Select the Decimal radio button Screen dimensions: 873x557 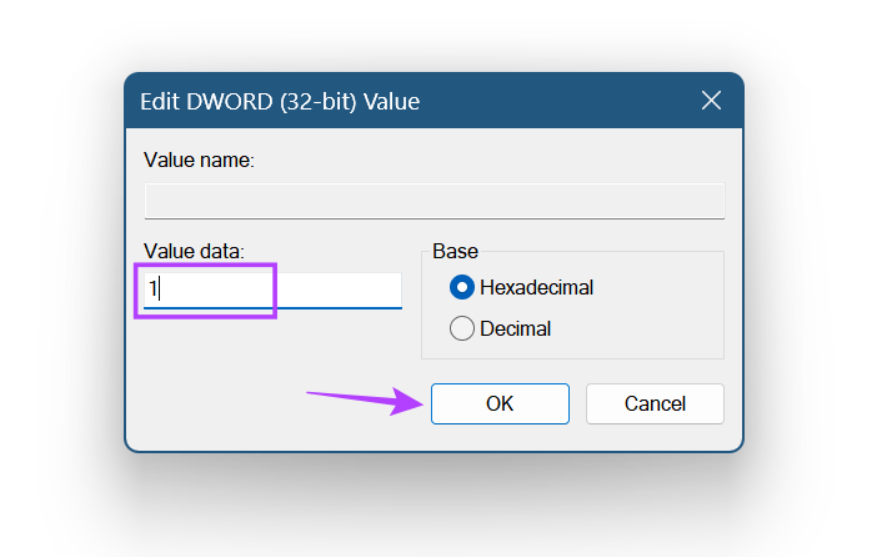pos(462,329)
